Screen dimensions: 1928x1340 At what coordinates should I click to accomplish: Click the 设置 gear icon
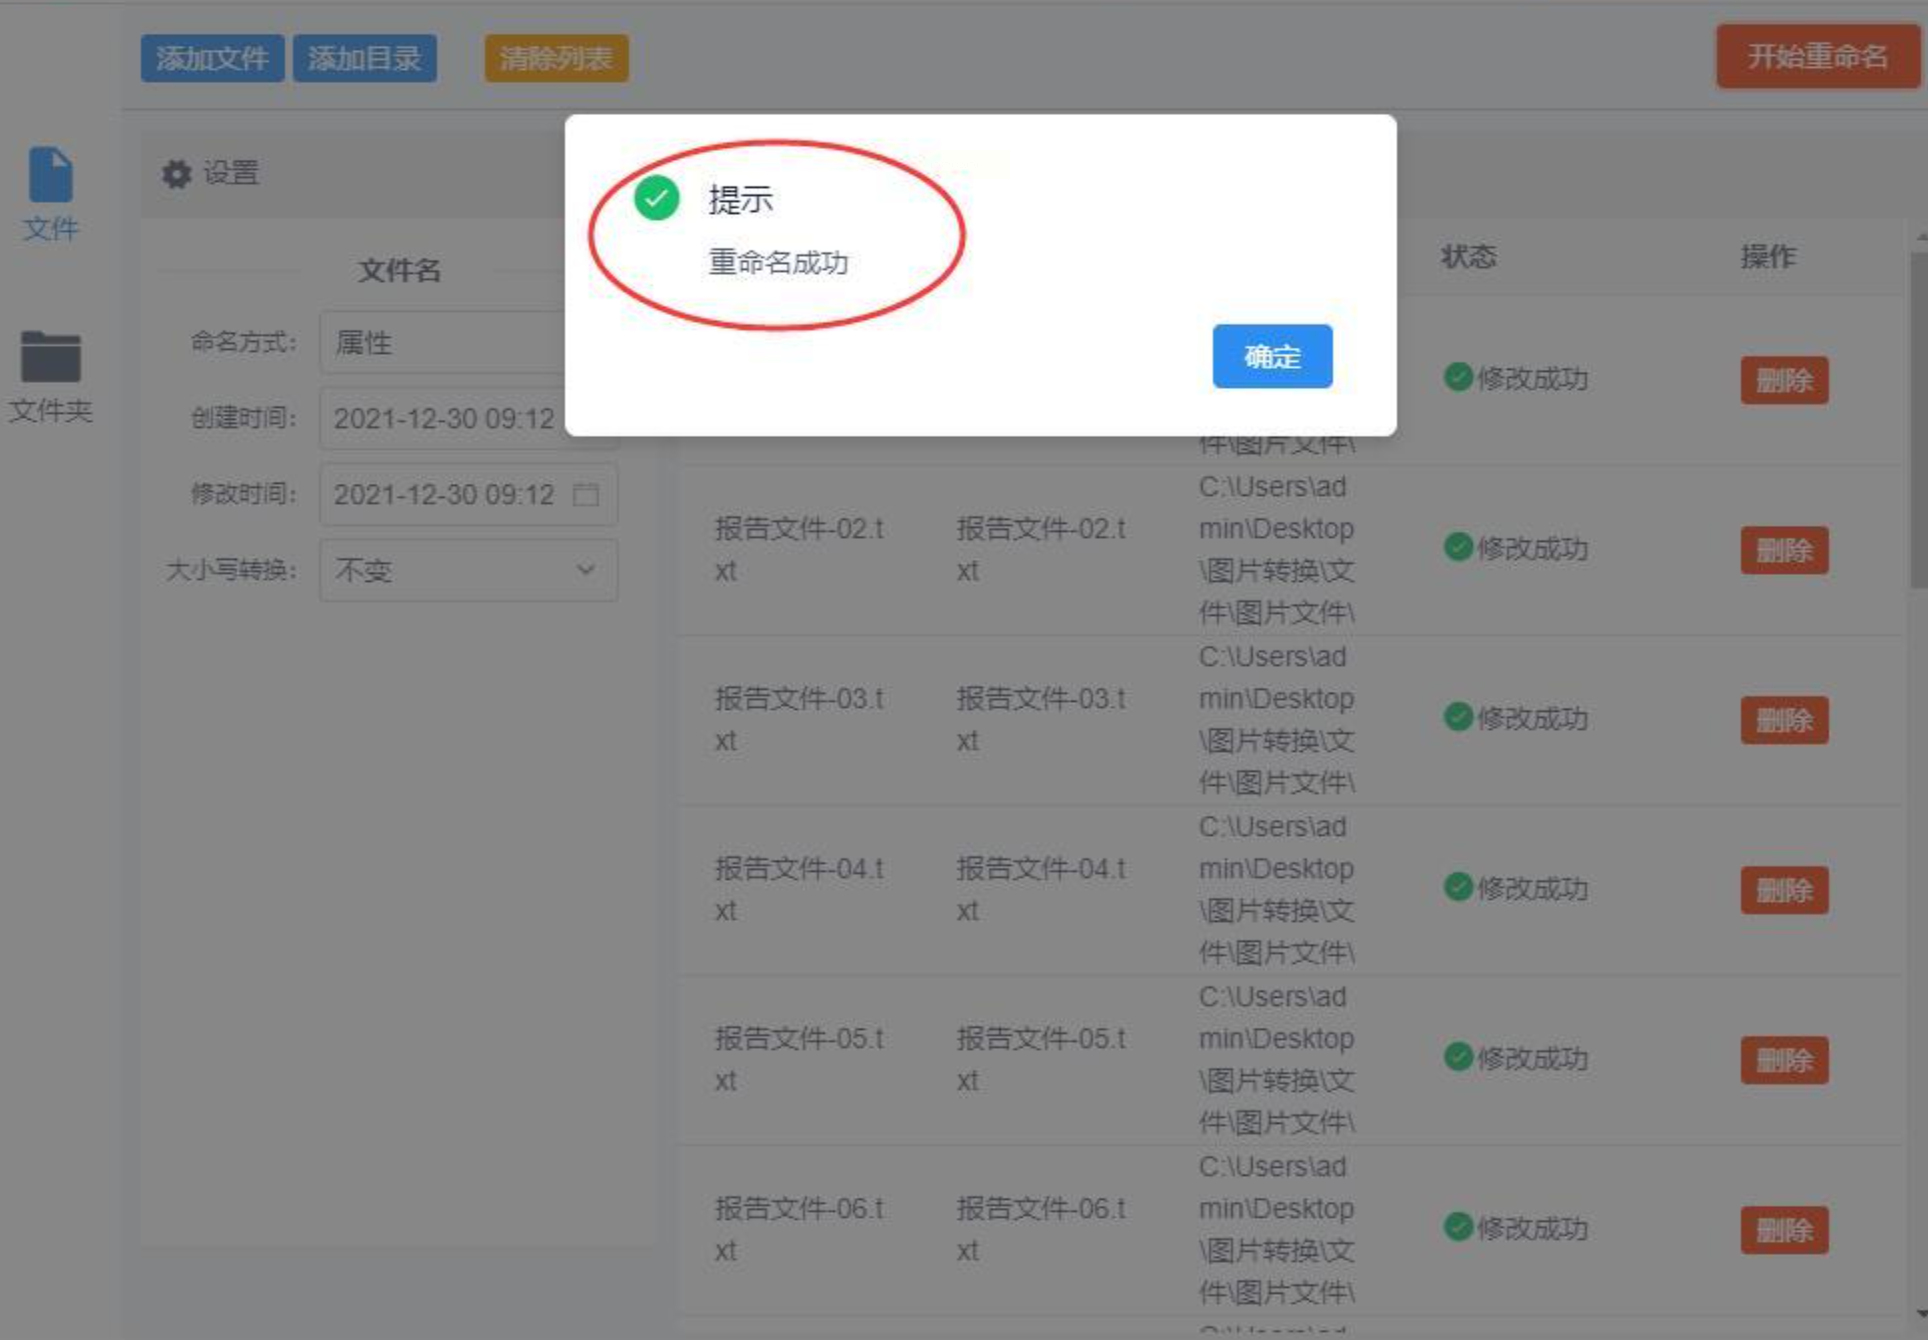tap(177, 174)
